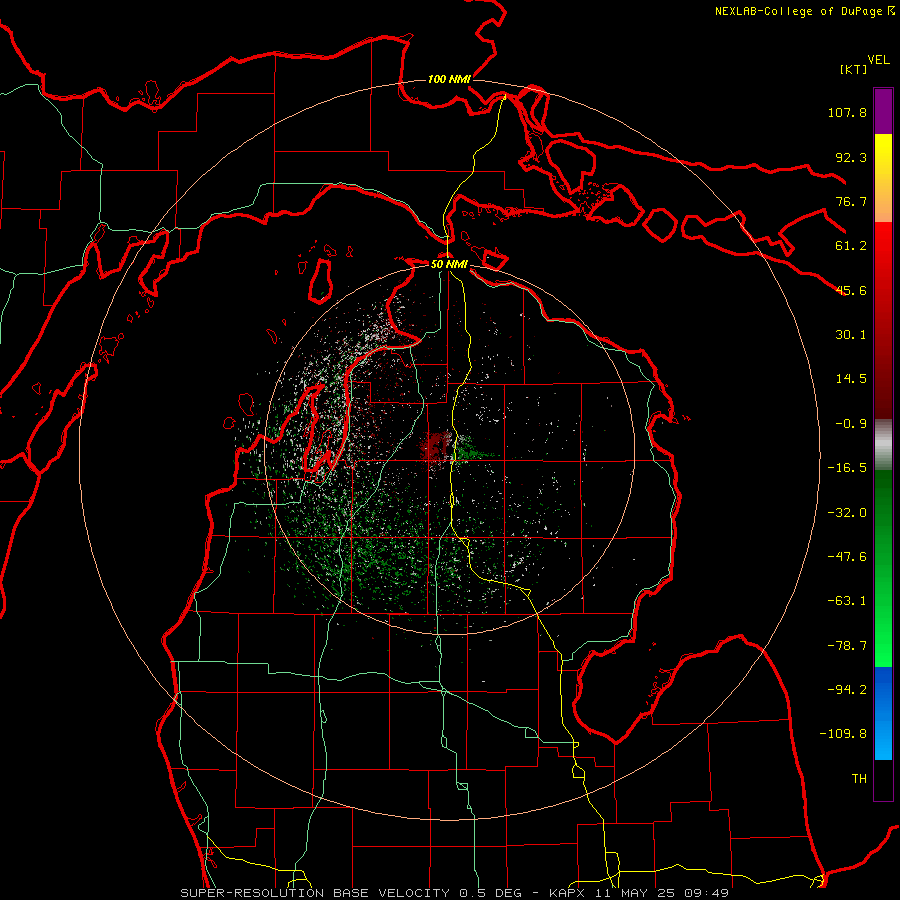Click the 61.2 velocity scale value
900x900 pixels.
[x=851, y=246]
